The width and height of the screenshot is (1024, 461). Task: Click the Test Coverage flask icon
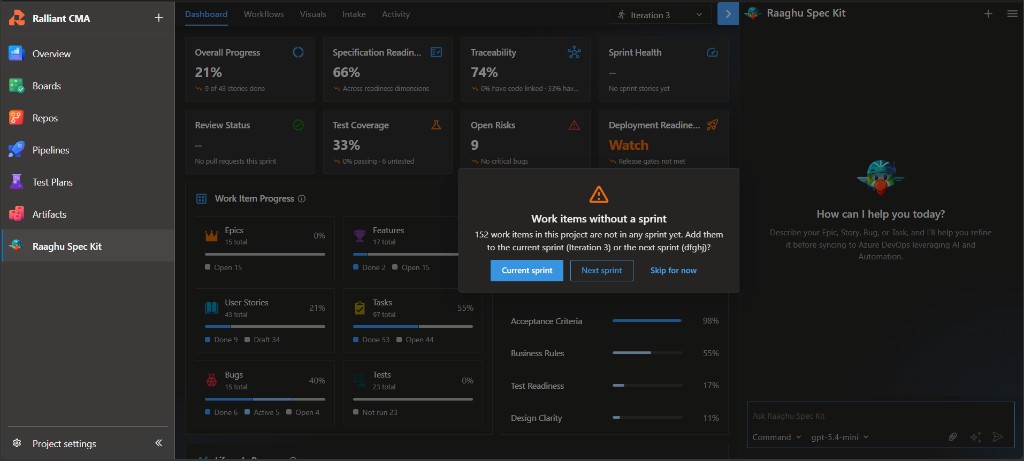(436, 125)
